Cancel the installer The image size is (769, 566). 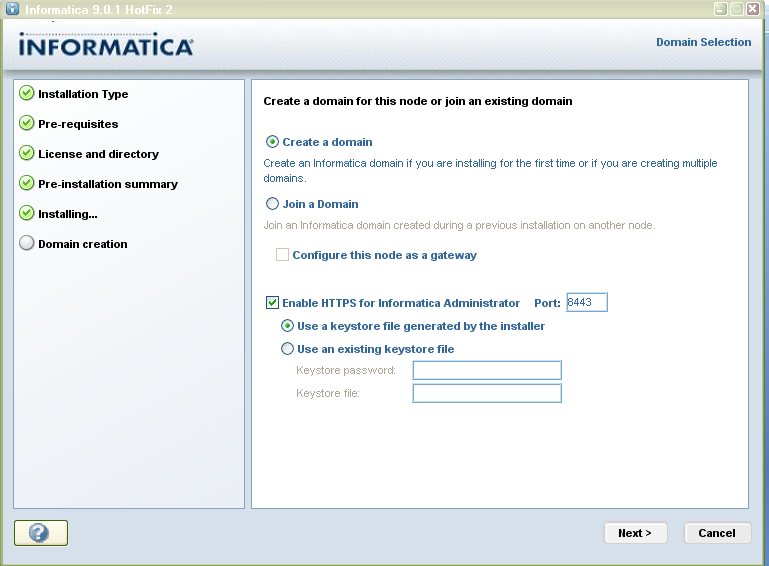point(717,533)
